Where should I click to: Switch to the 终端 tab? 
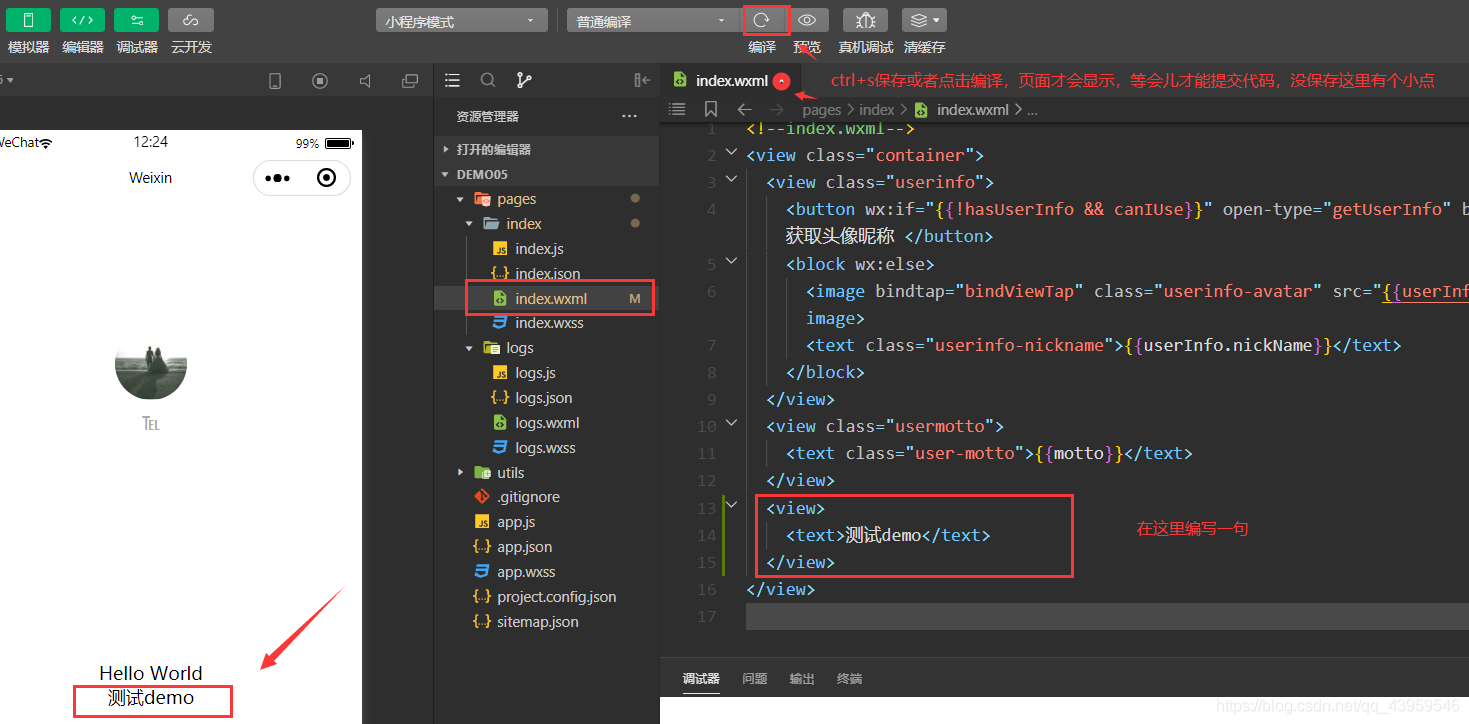(849, 679)
